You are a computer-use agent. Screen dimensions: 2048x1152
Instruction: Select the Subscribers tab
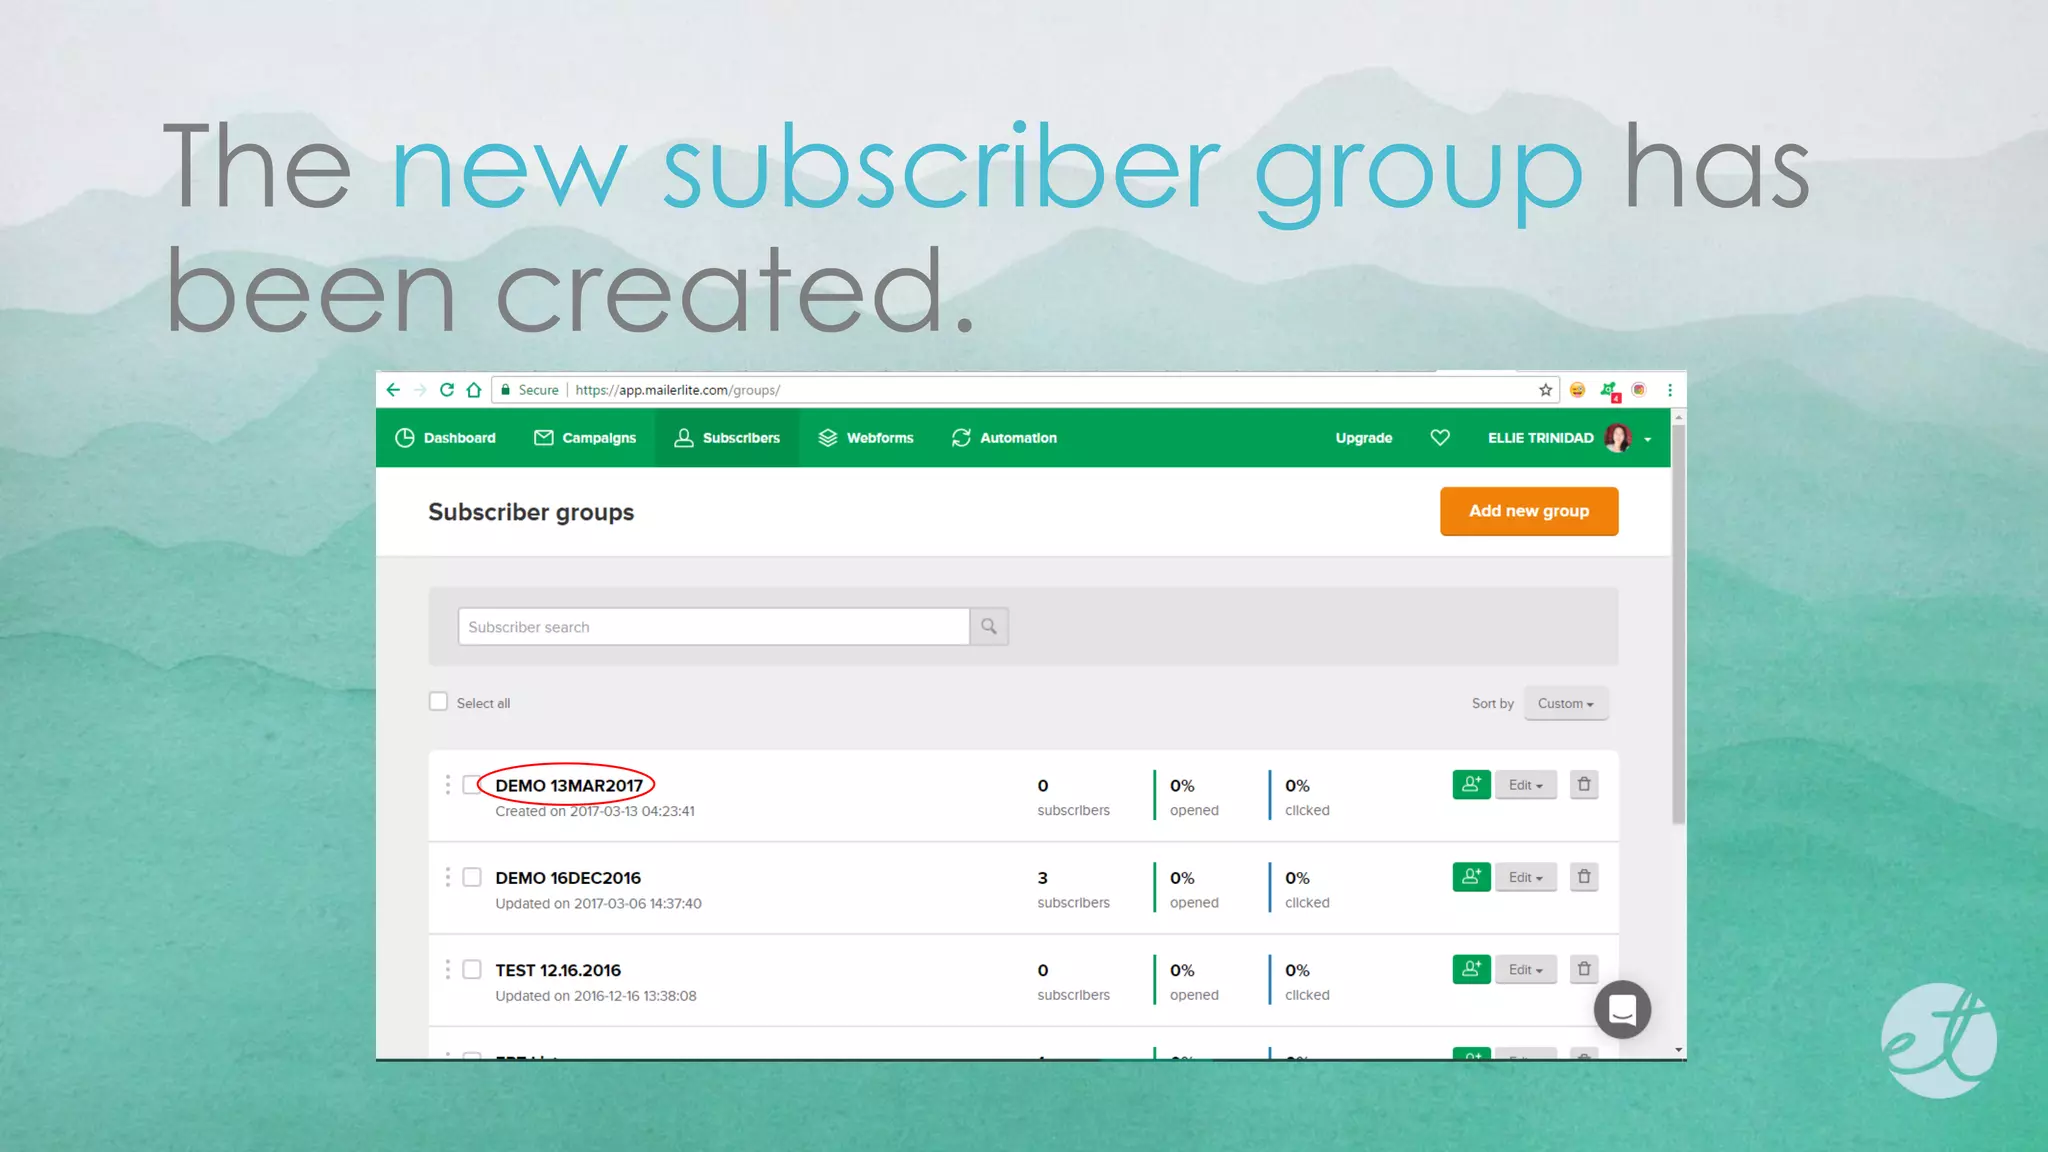click(727, 437)
